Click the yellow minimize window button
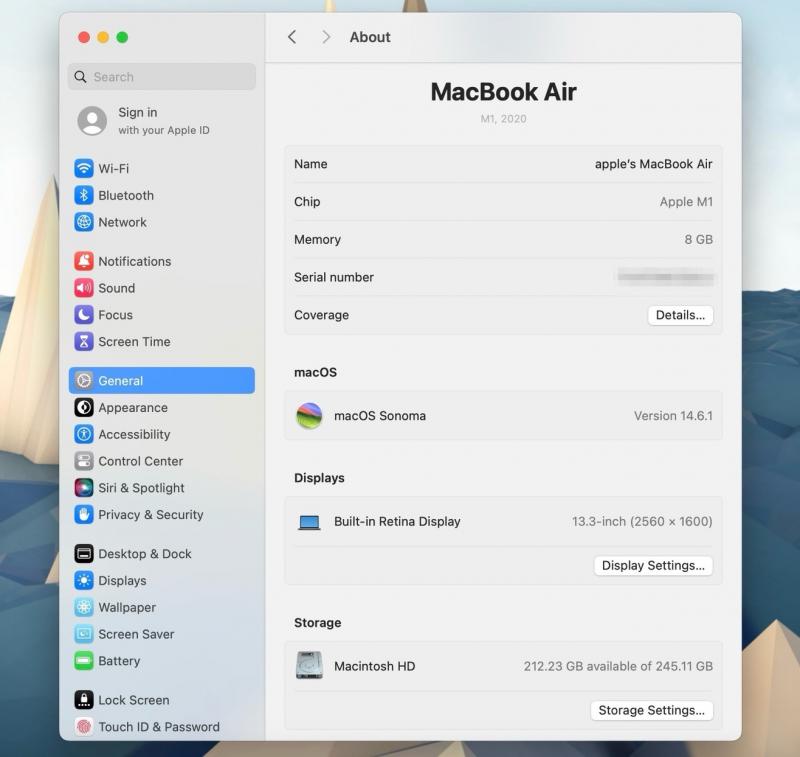This screenshot has width=800, height=757. pos(103,37)
